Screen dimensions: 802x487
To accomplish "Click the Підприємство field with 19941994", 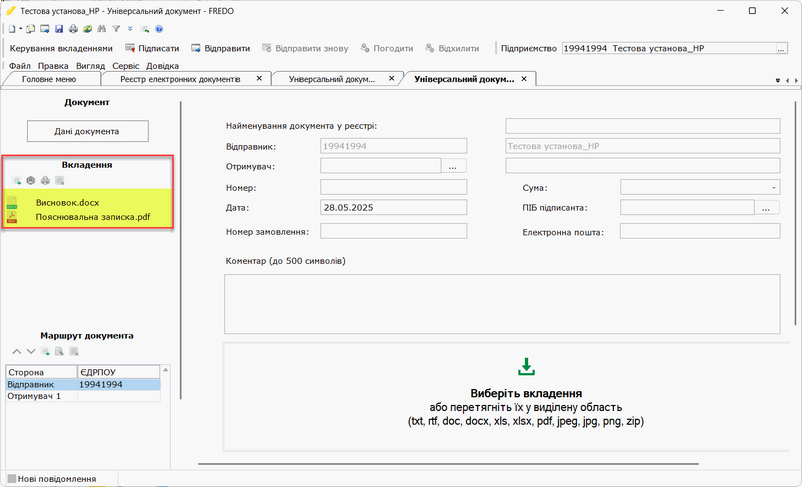I will coord(669,49).
